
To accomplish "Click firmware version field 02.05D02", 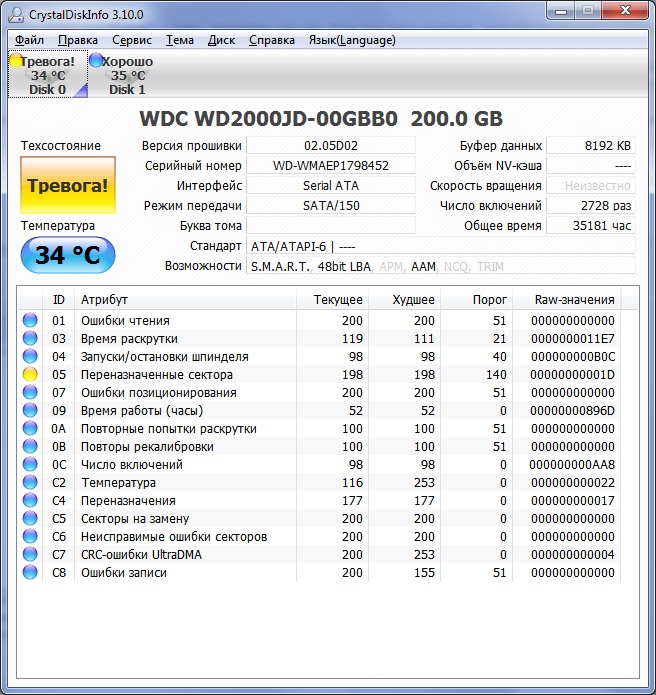I will (331, 145).
